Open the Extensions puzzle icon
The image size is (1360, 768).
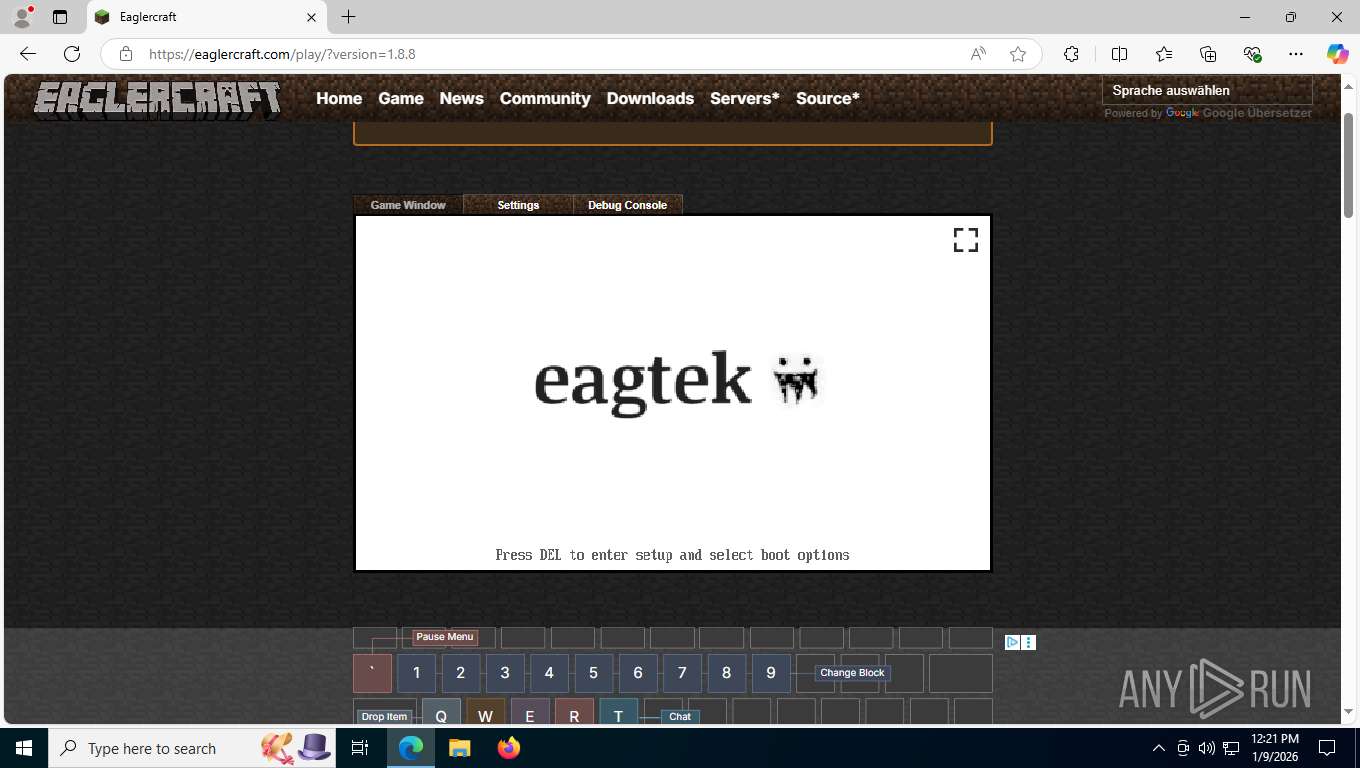click(1071, 54)
